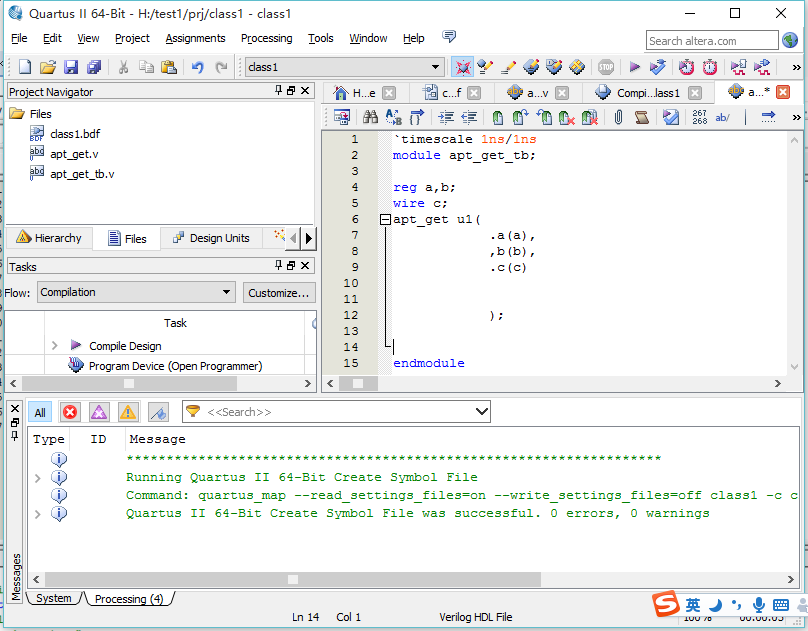Pin the Project Navigator panel

coord(279,90)
